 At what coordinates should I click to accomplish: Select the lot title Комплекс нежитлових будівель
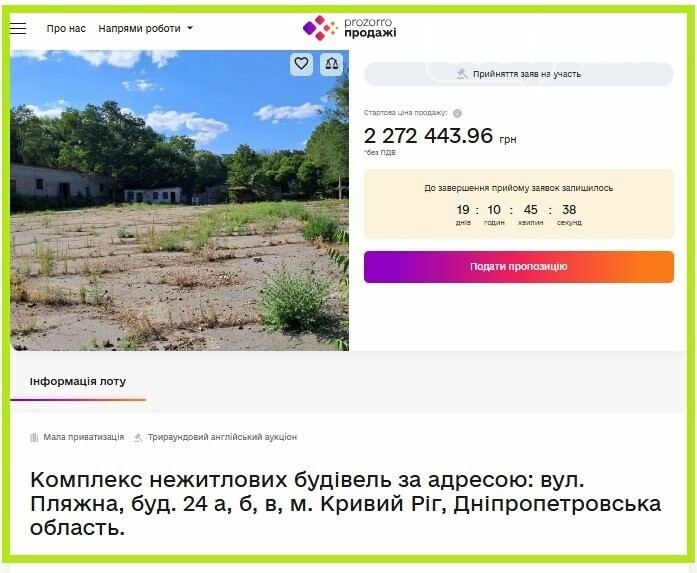coord(345,504)
